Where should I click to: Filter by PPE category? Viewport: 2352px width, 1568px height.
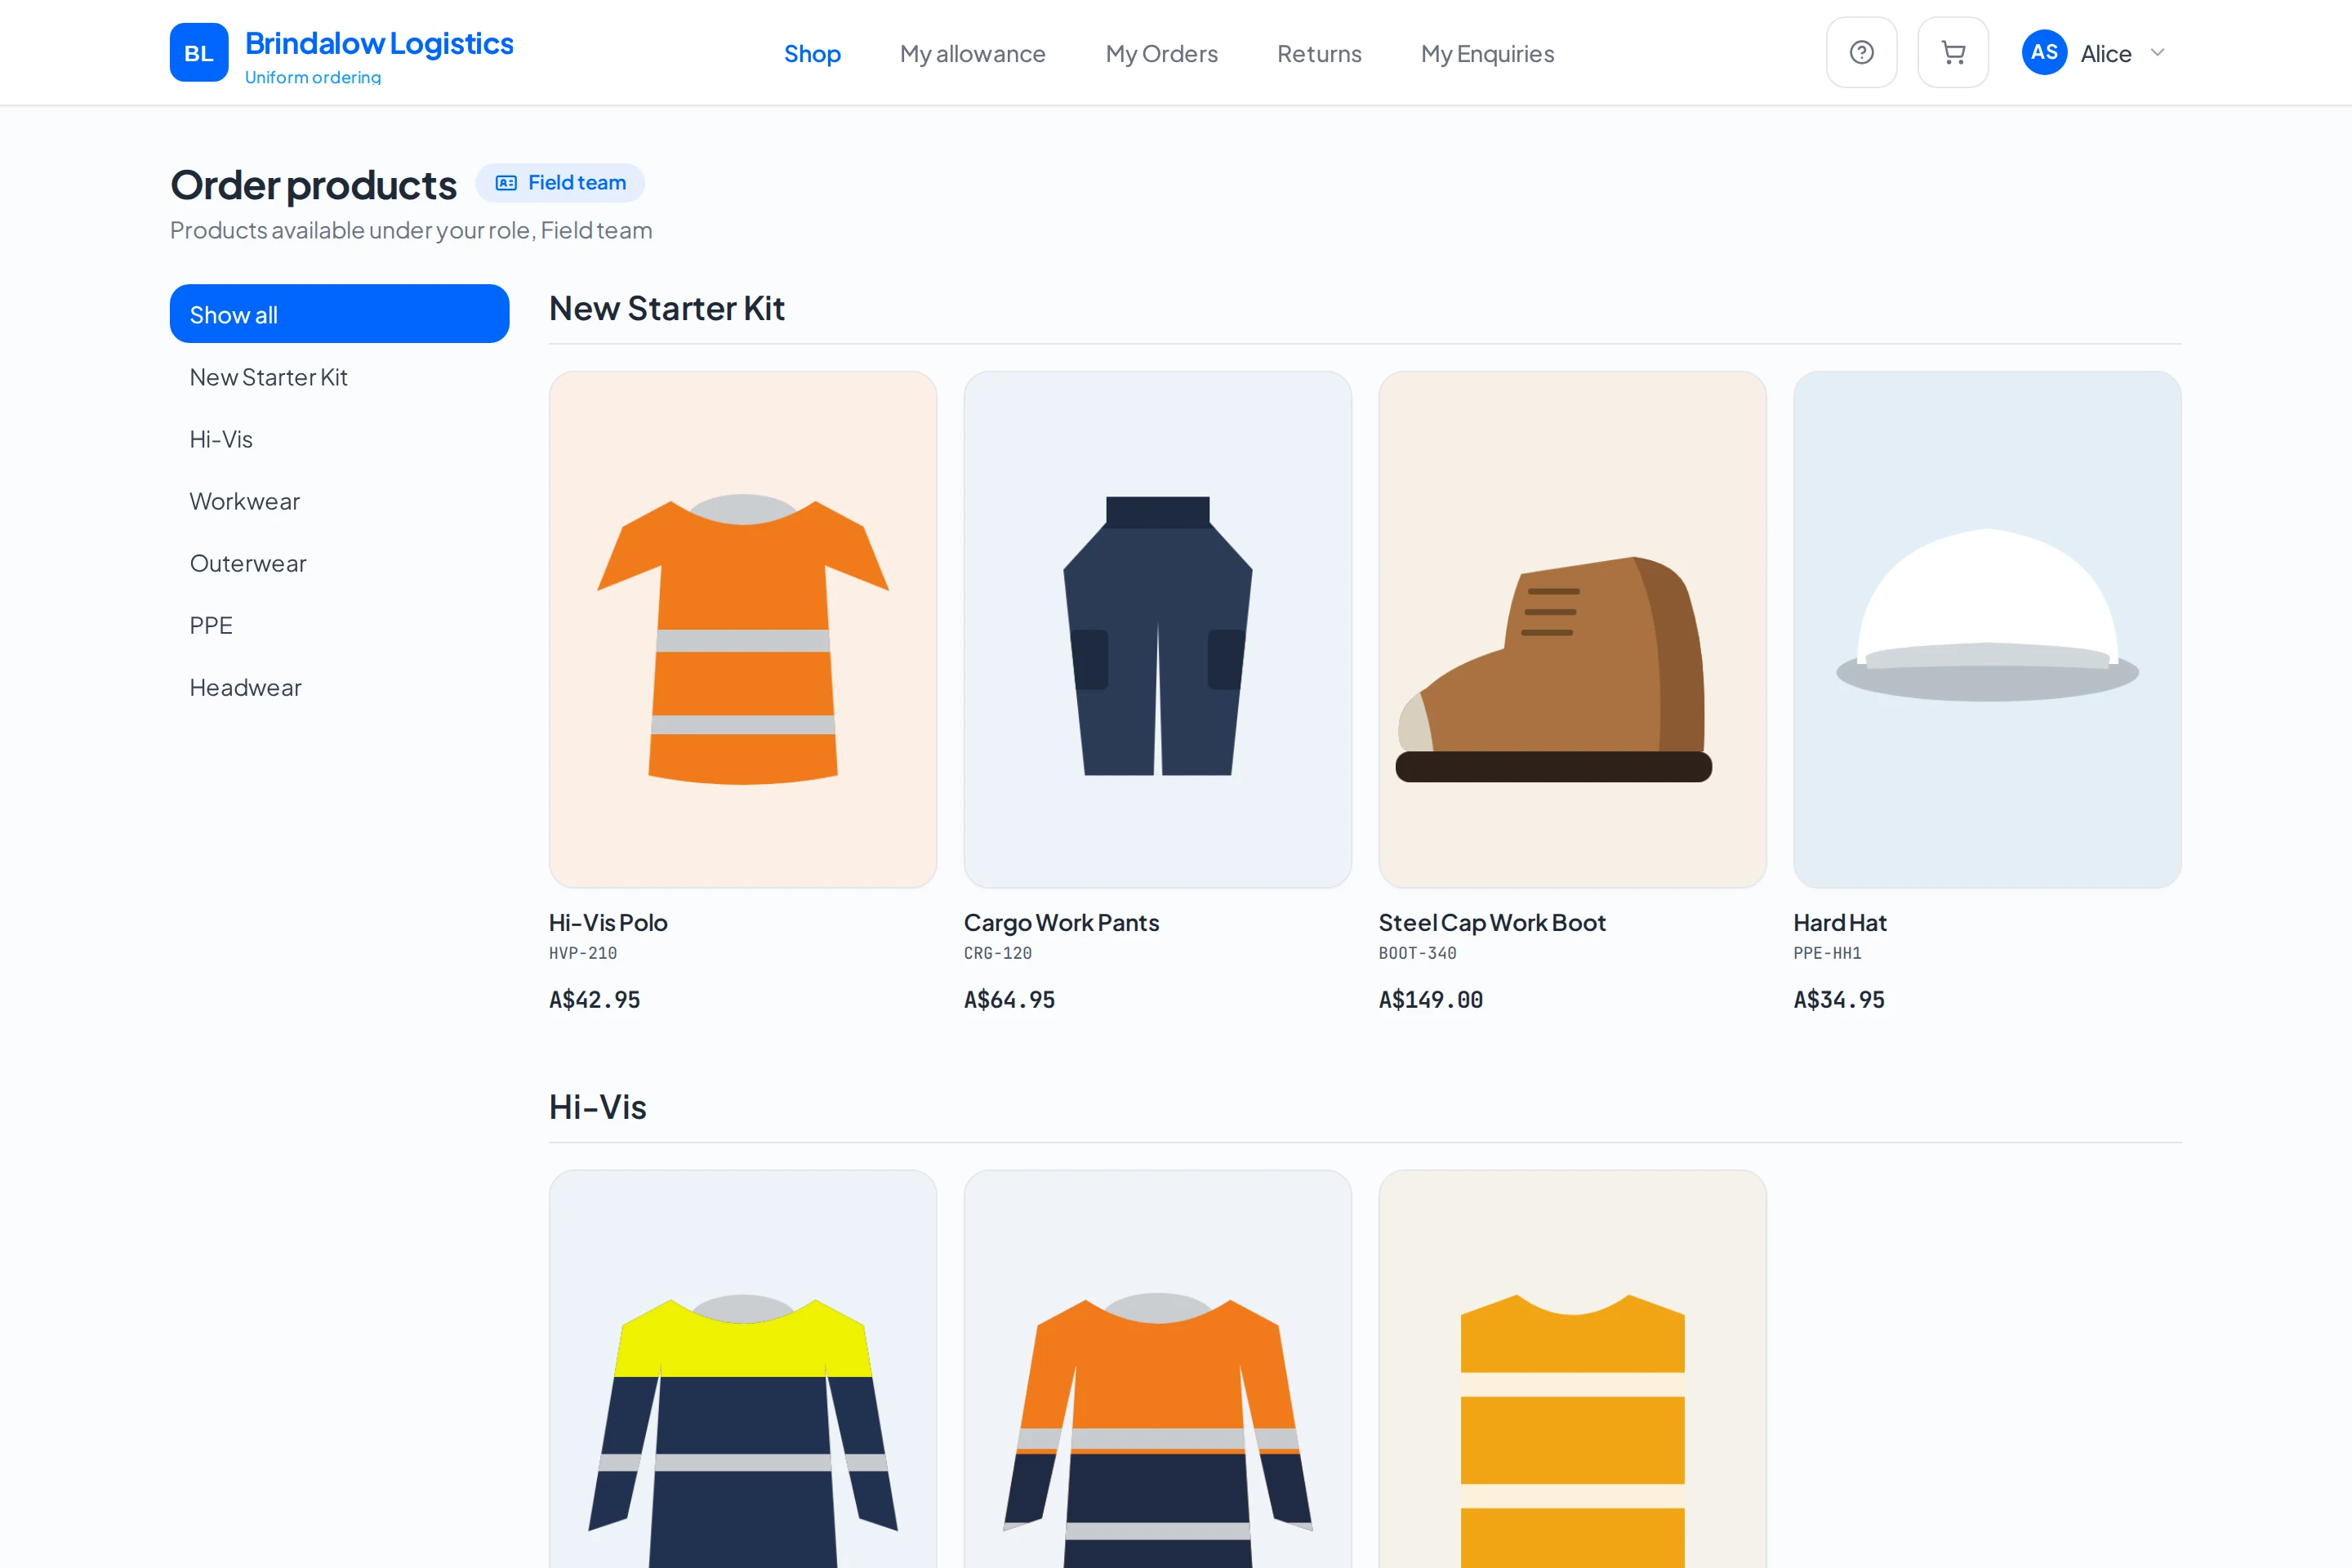click(339, 625)
